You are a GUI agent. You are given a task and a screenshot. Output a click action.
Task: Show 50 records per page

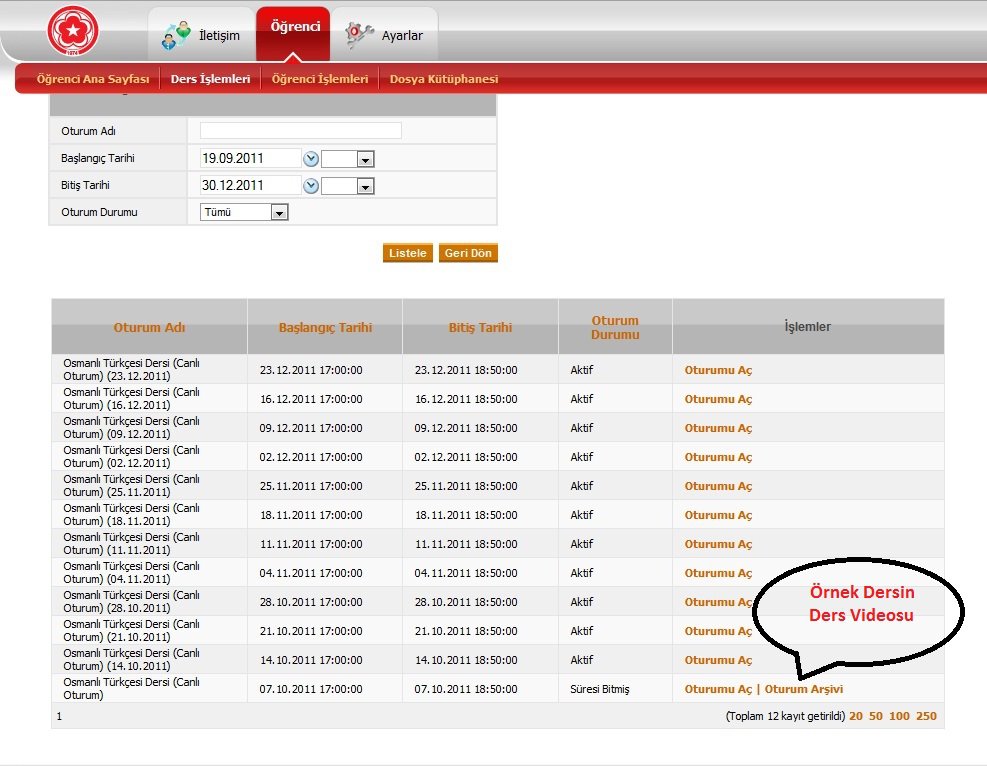tap(876, 716)
